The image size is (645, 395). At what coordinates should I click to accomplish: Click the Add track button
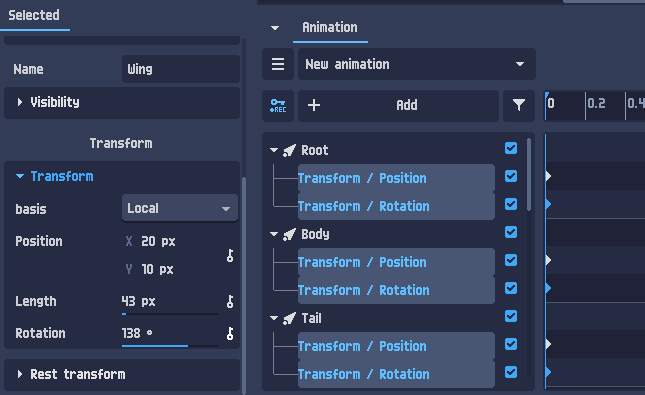click(x=398, y=106)
